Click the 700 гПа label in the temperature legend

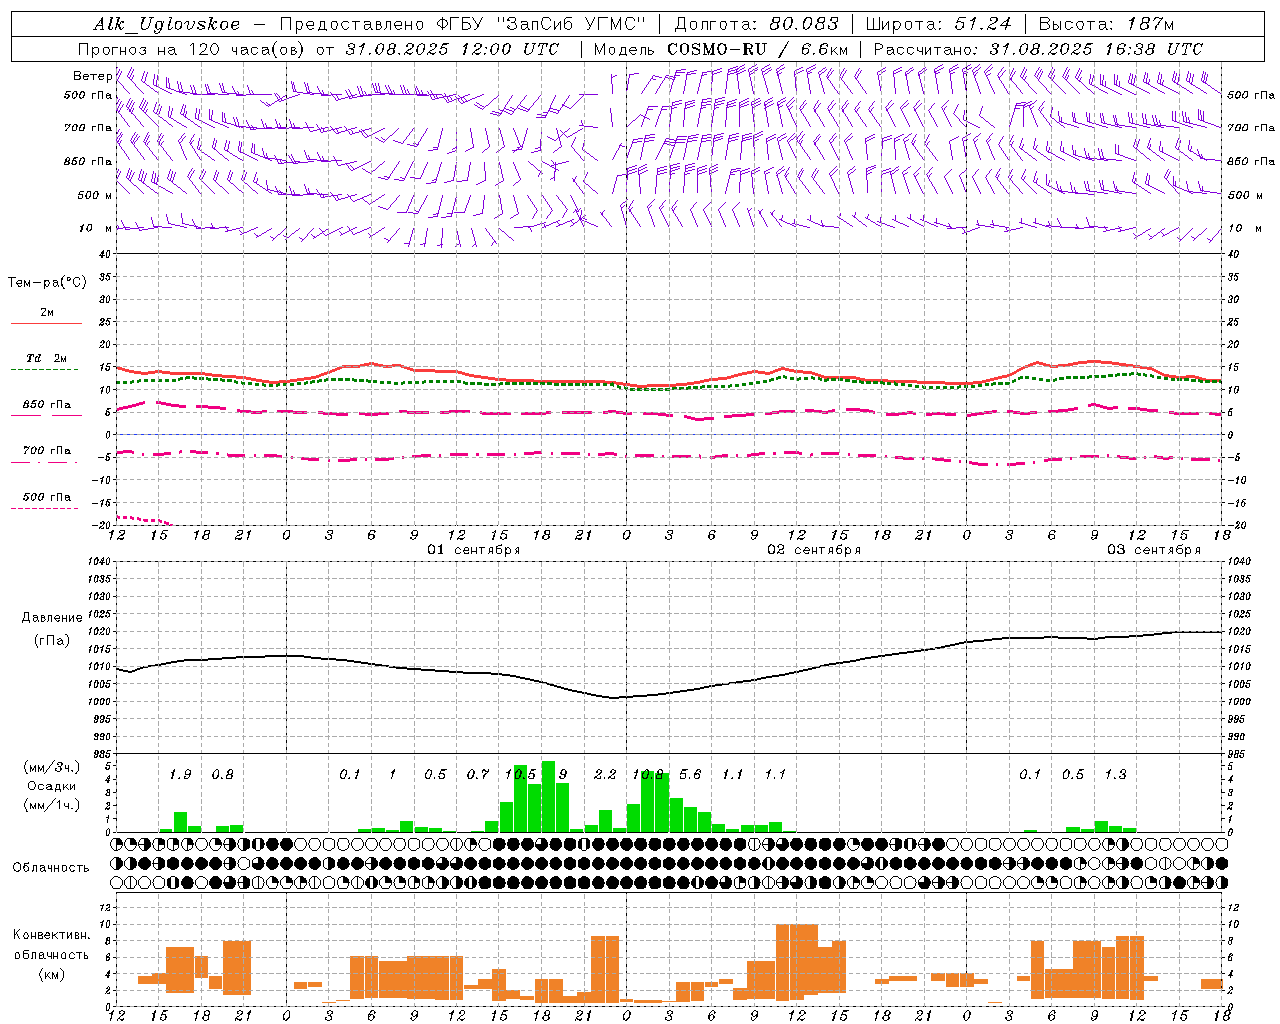pyautogui.click(x=47, y=450)
